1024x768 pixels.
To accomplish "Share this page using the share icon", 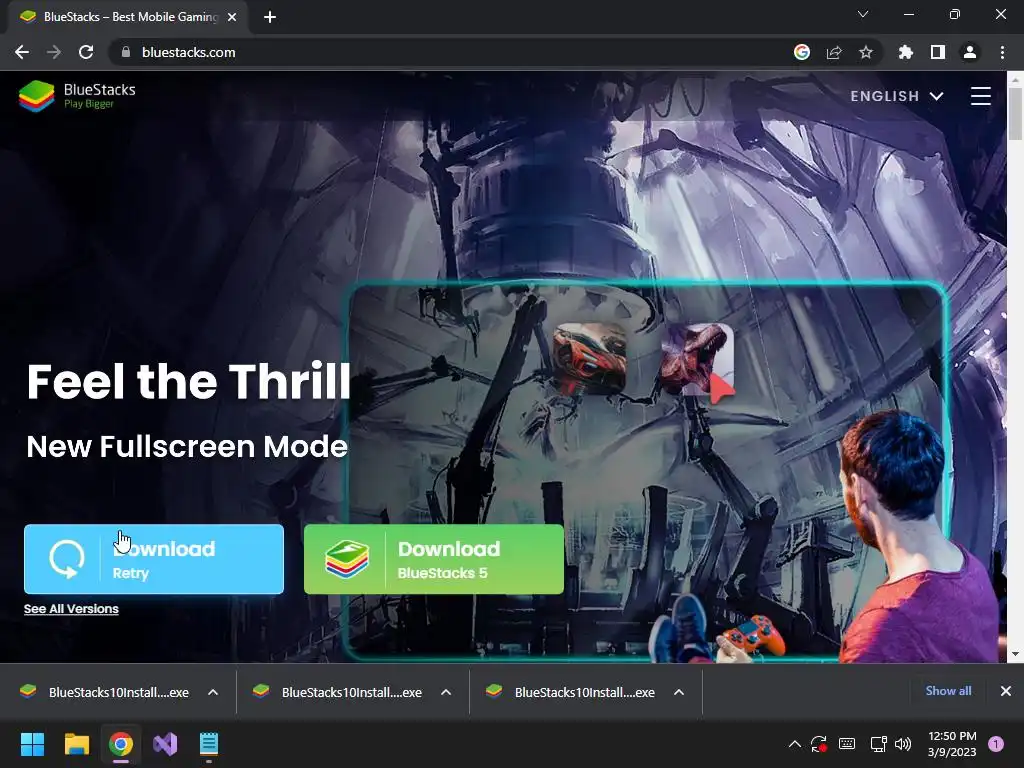I will (834, 52).
